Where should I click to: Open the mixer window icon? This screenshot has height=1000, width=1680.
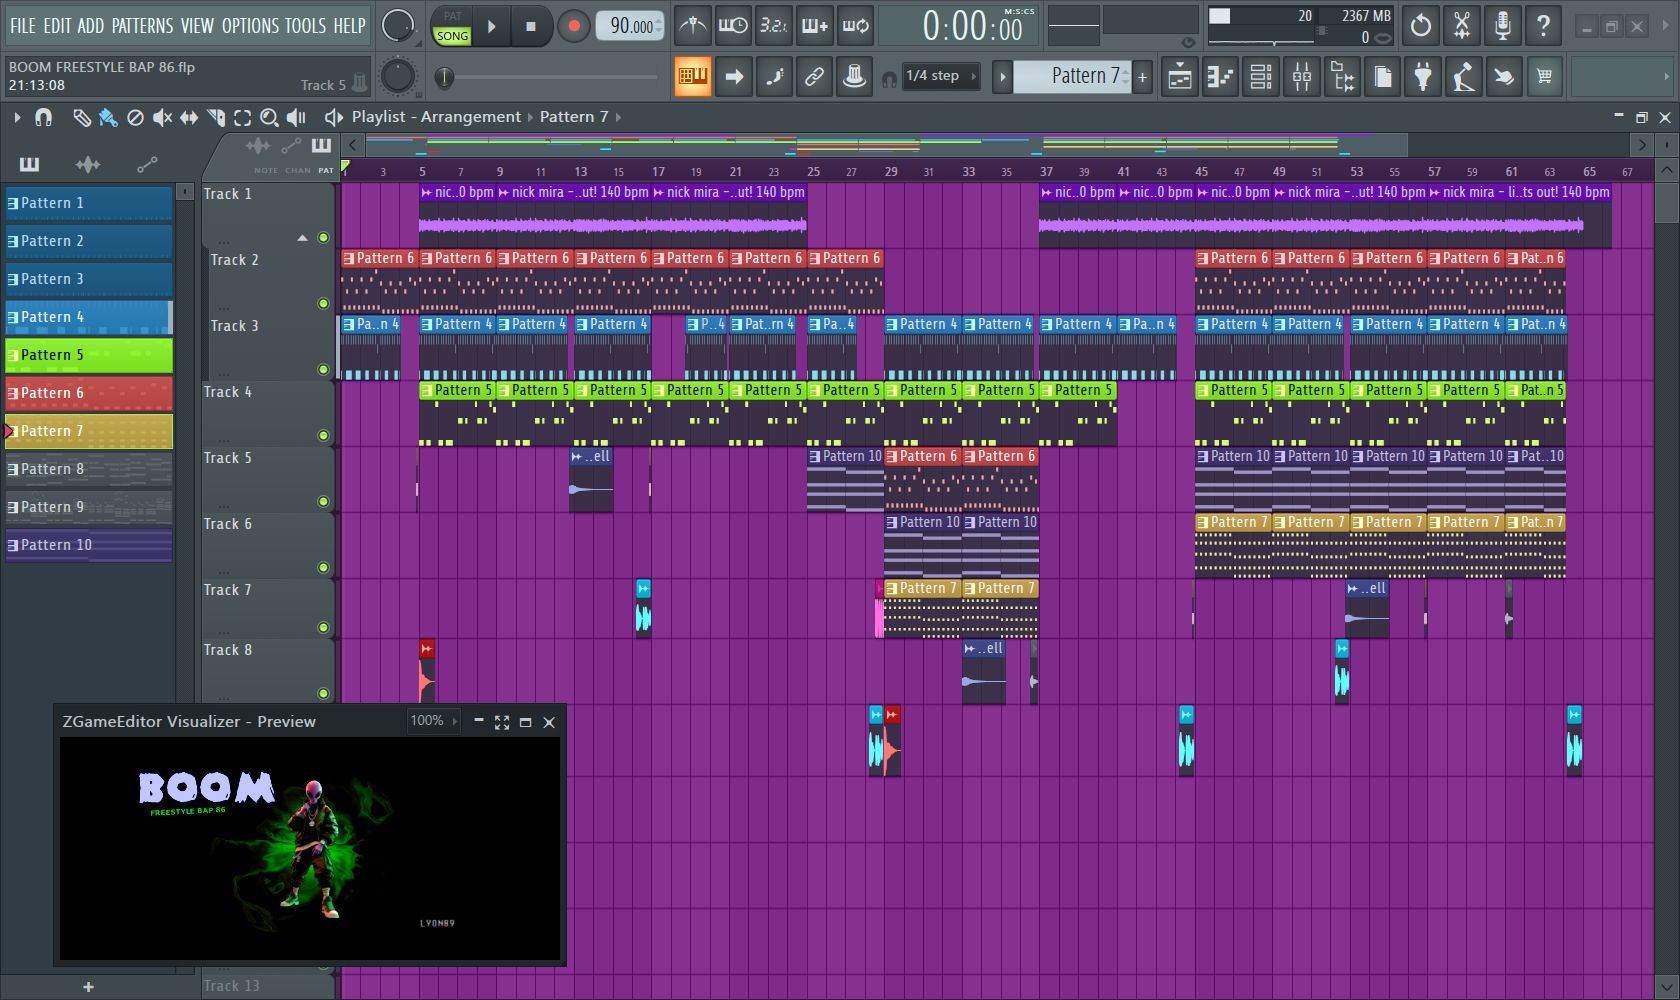tap(1301, 76)
